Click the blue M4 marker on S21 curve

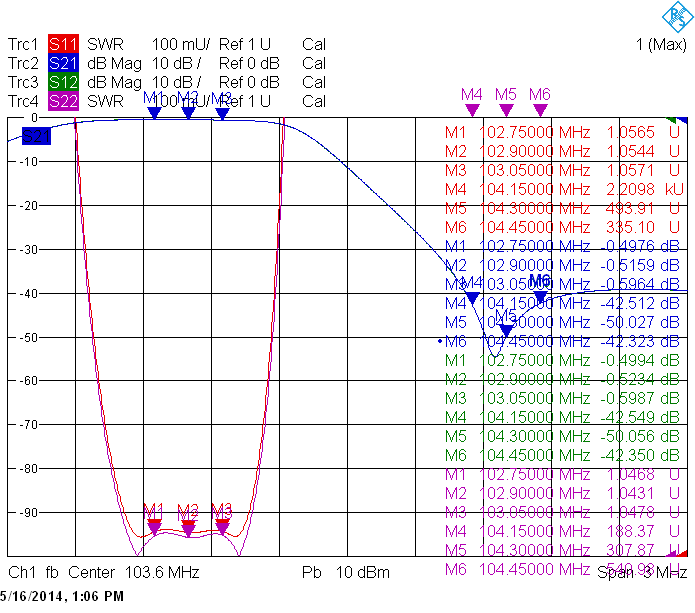[472, 298]
